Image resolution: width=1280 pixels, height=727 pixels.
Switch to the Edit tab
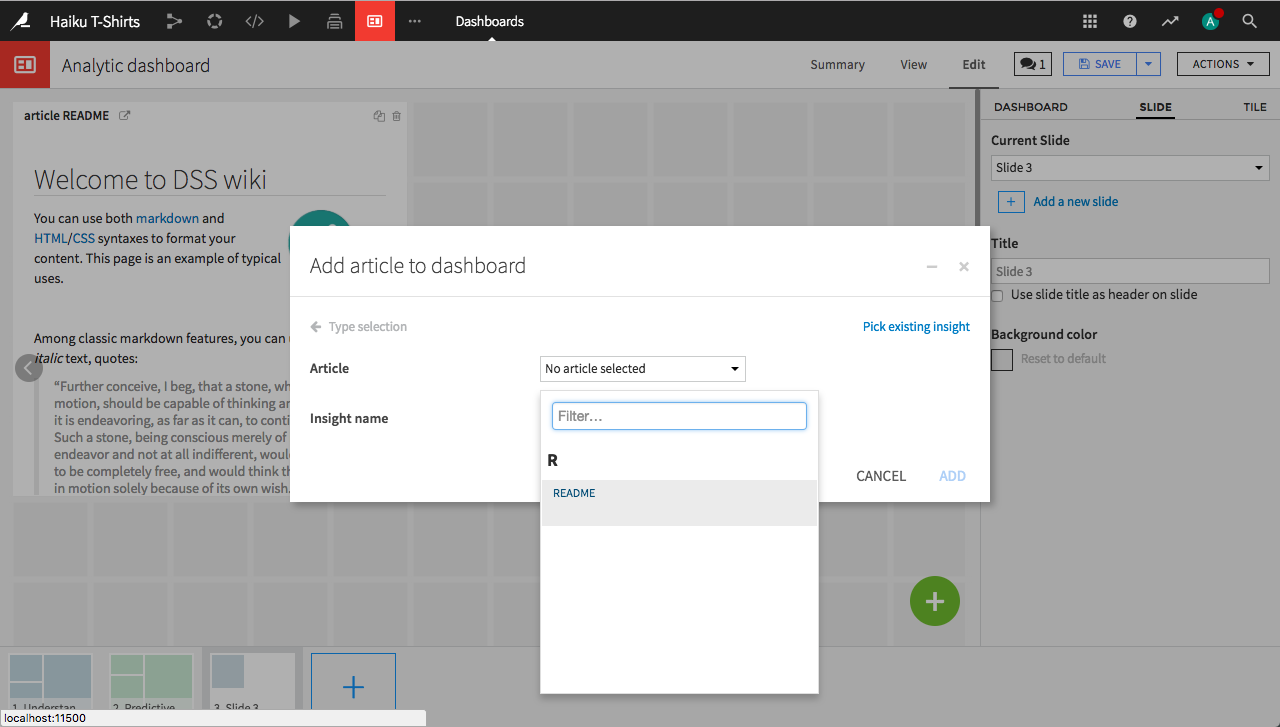tap(974, 65)
